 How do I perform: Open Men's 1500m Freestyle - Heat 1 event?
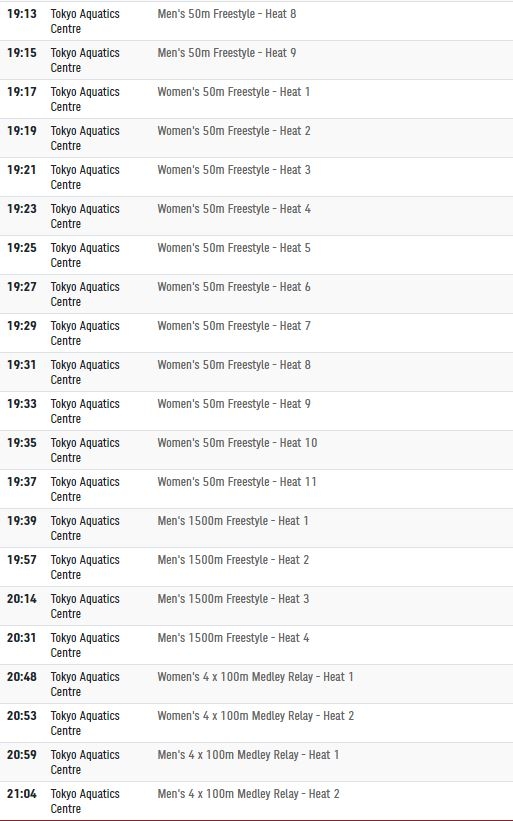(x=233, y=521)
